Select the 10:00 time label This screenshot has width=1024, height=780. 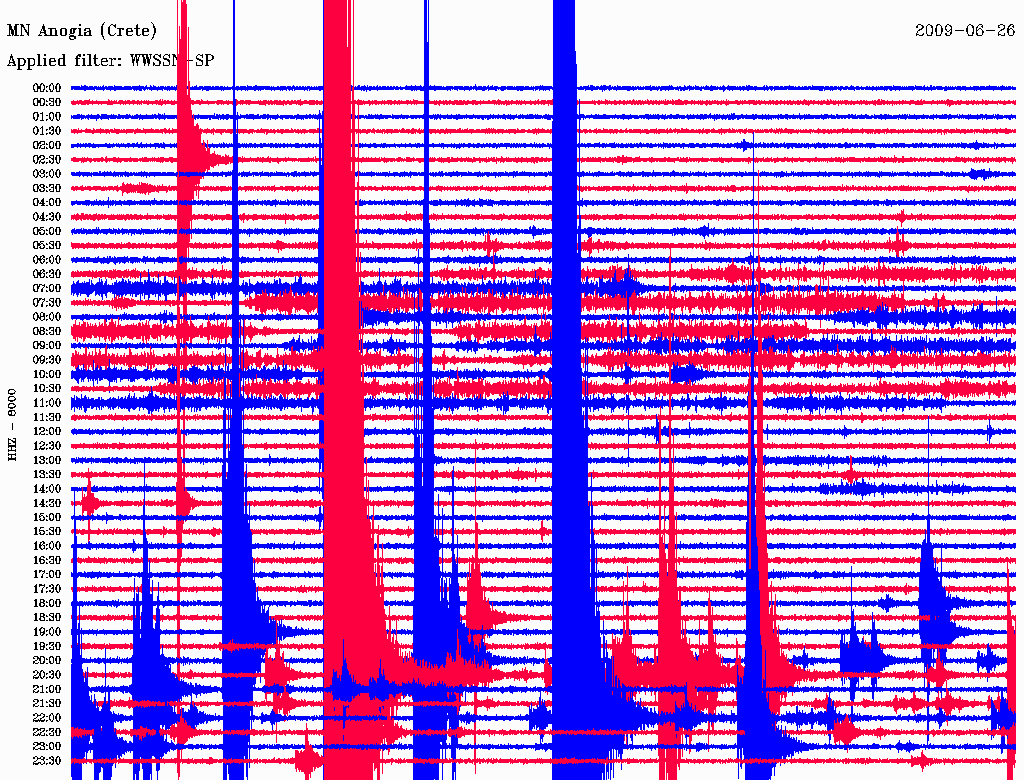point(47,374)
